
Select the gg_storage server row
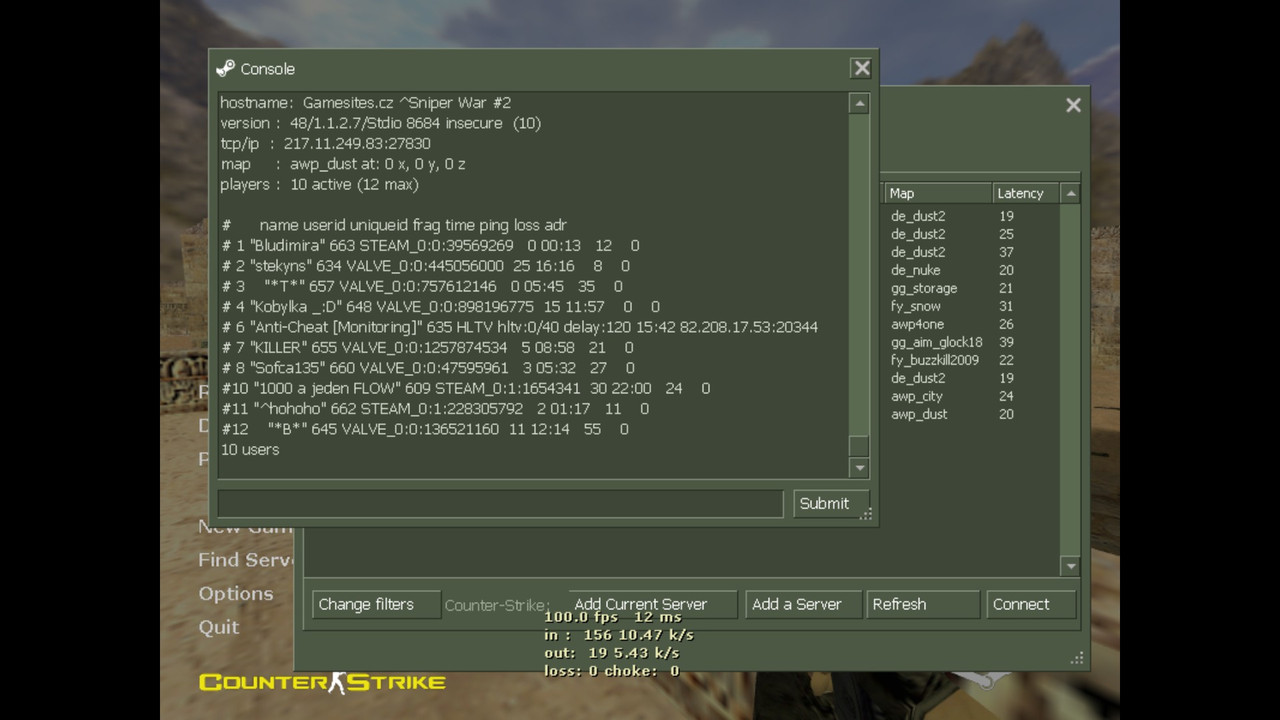coord(970,288)
